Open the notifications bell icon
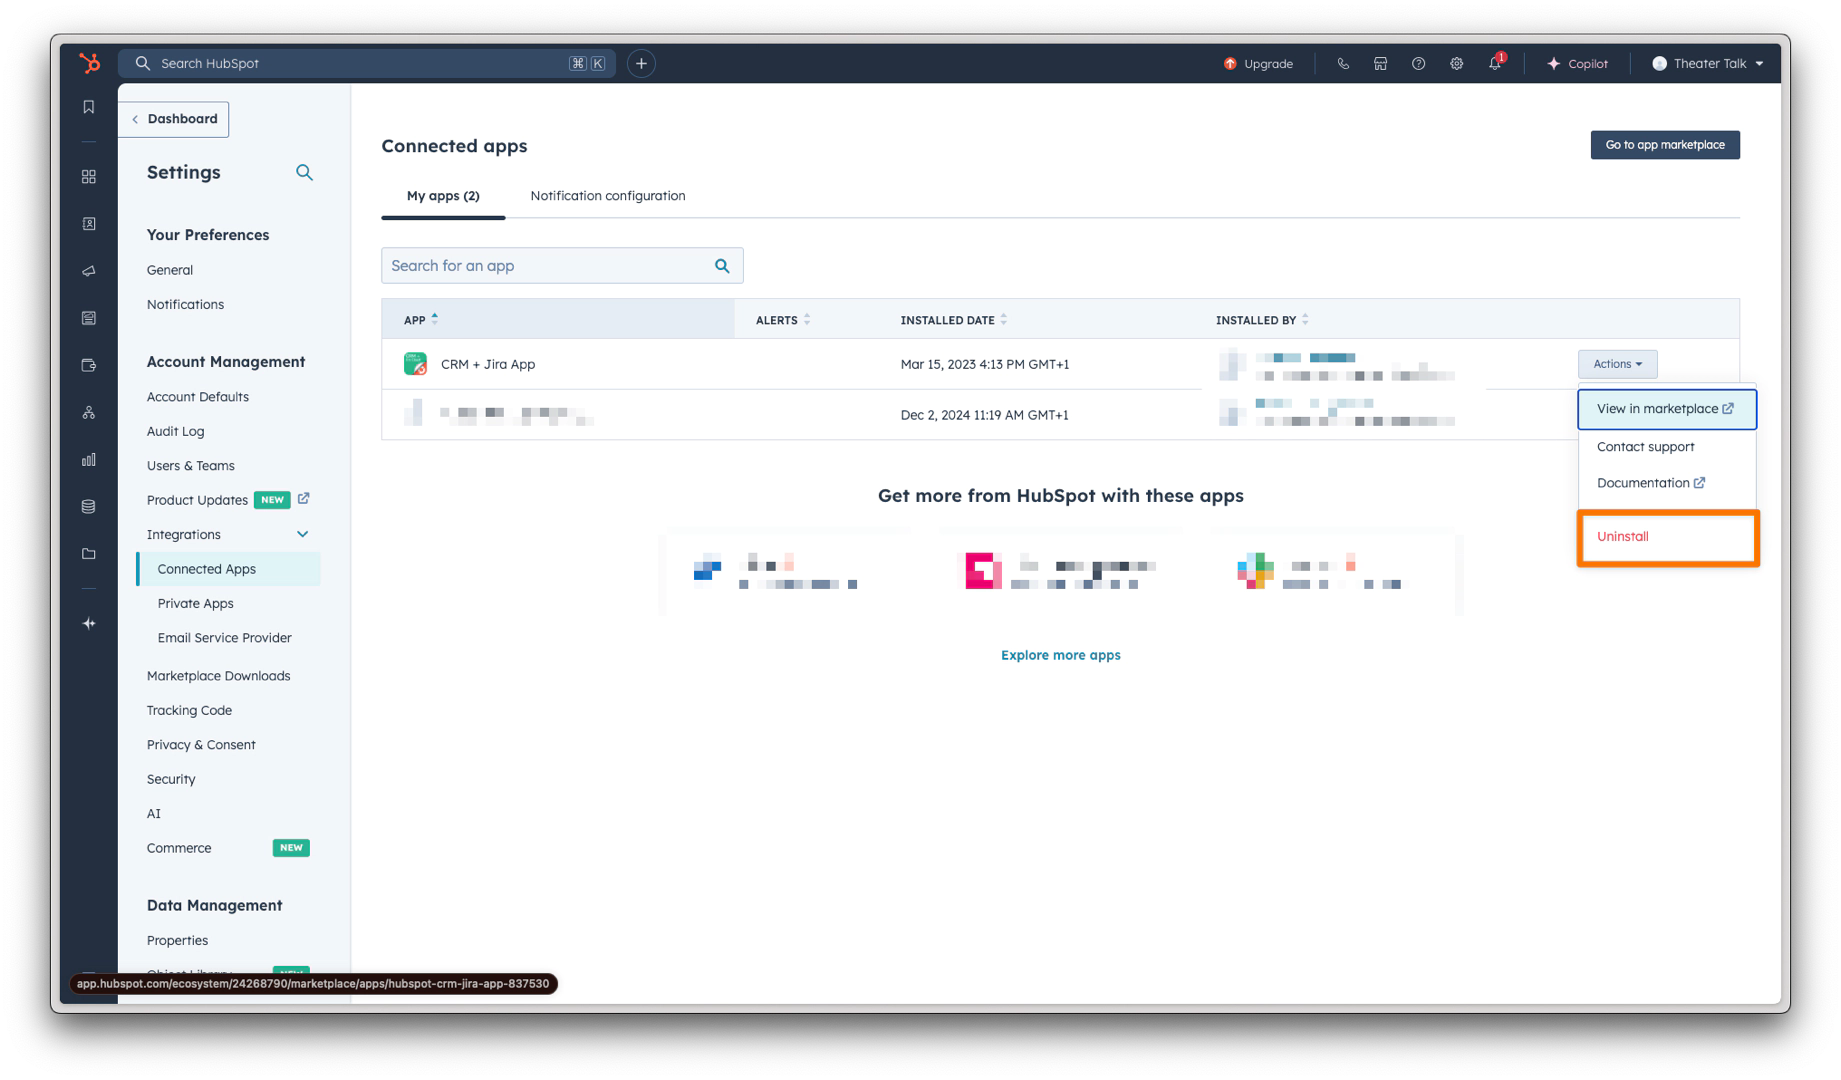The width and height of the screenshot is (1841, 1080). click(1494, 63)
